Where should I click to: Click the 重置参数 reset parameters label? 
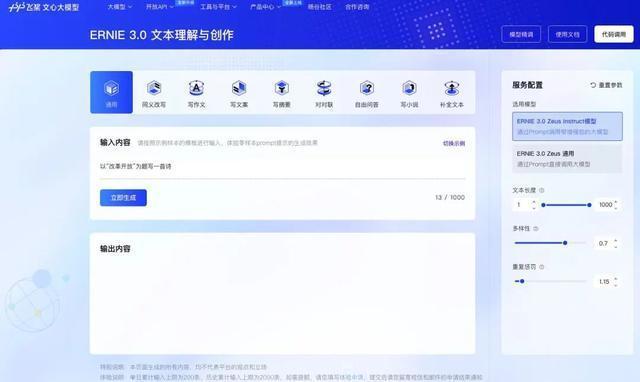click(611, 85)
